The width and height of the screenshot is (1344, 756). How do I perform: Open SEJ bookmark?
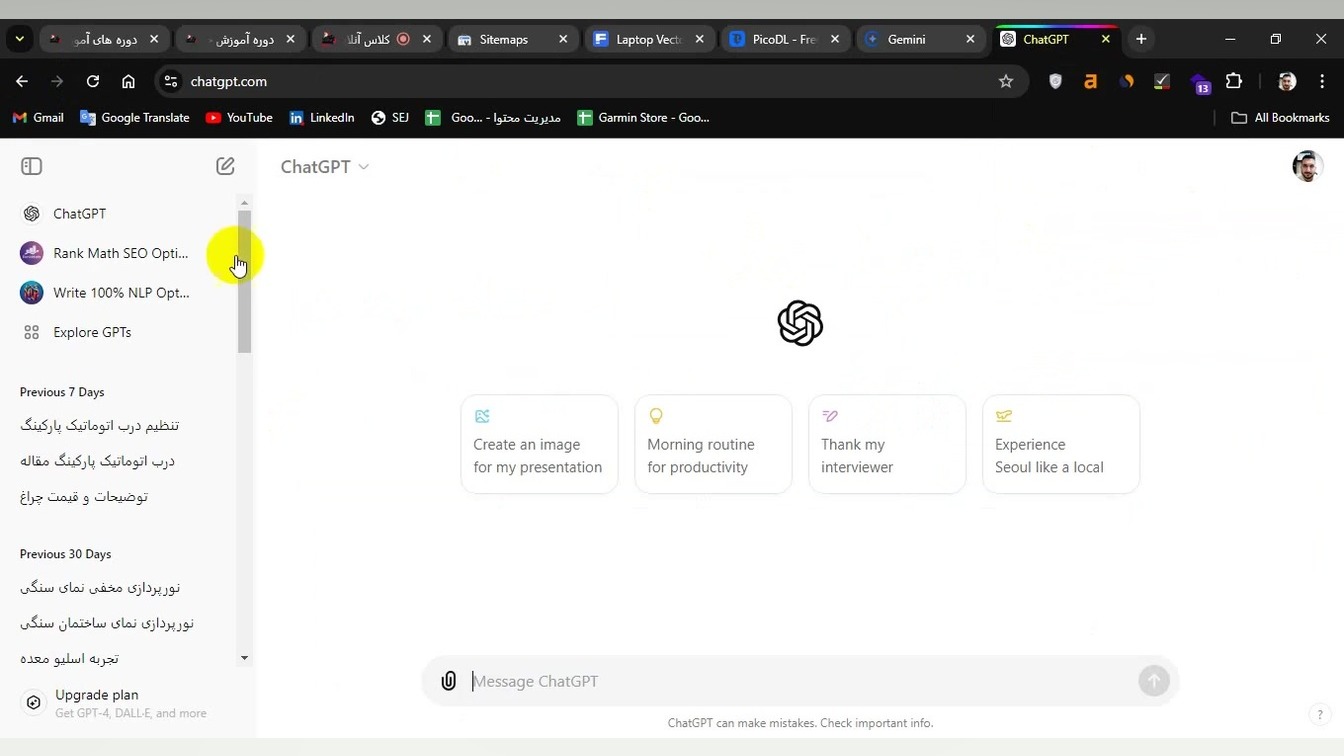tap(390, 117)
